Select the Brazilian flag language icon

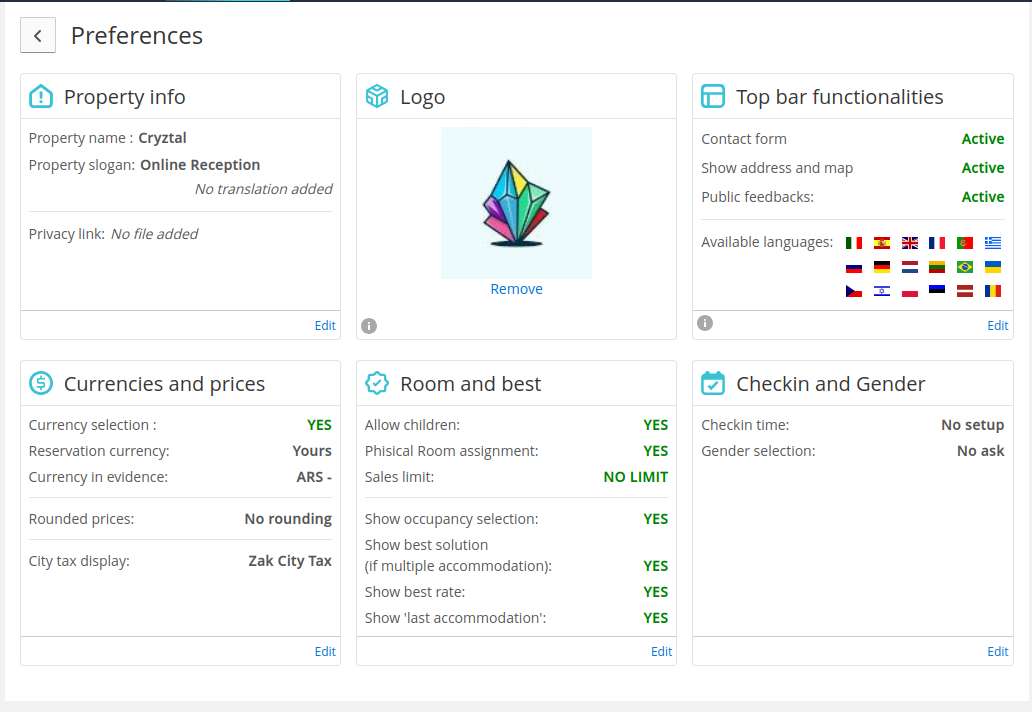965,267
